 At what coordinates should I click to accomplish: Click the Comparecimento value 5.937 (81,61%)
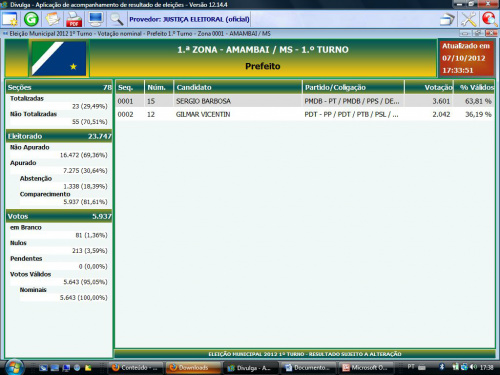[x=85, y=202]
